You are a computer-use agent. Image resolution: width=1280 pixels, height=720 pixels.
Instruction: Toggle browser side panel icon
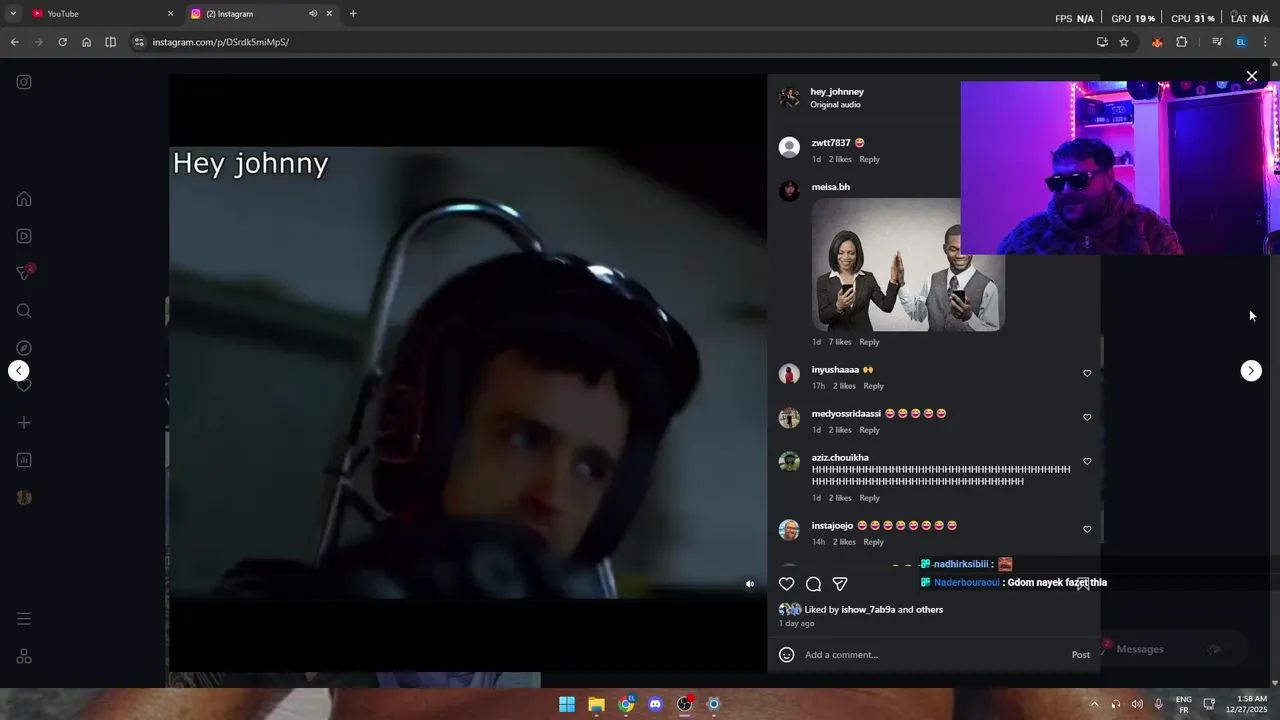click(x=110, y=42)
